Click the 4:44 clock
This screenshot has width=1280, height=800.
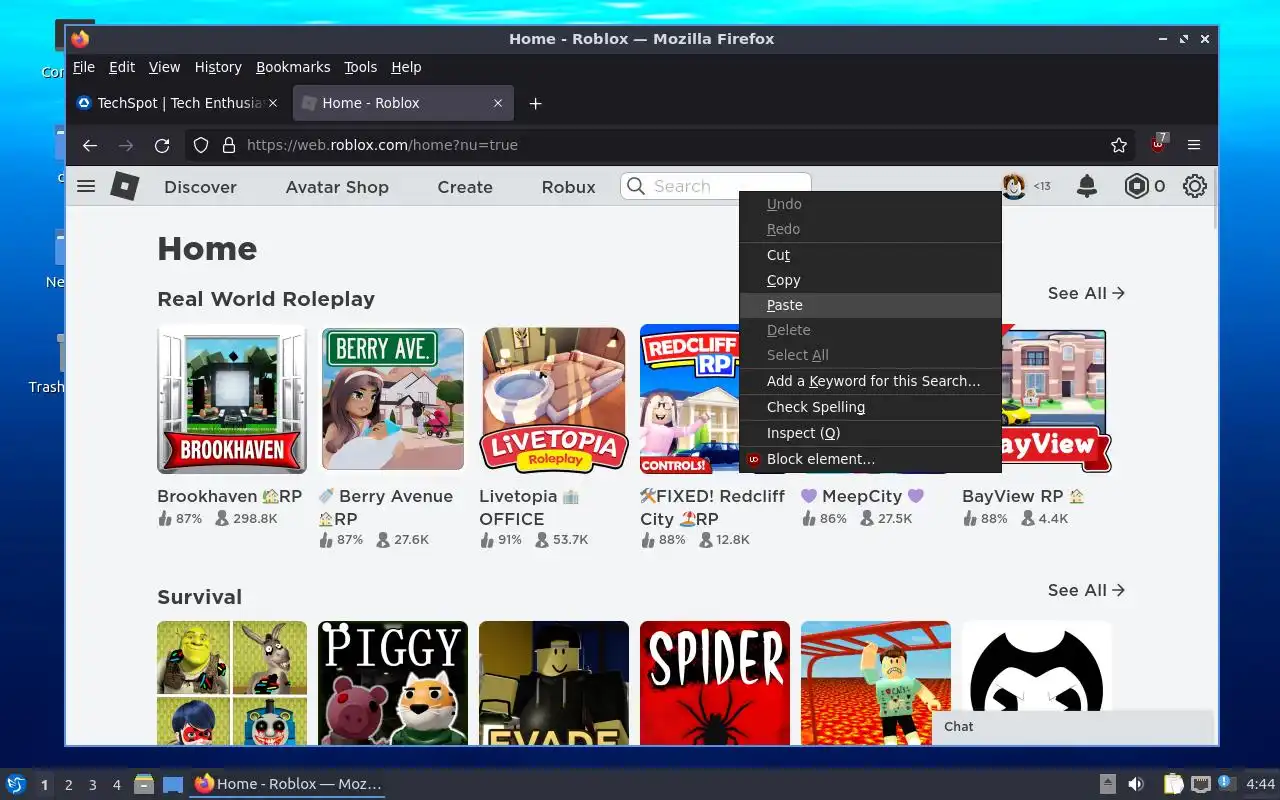pos(1260,784)
